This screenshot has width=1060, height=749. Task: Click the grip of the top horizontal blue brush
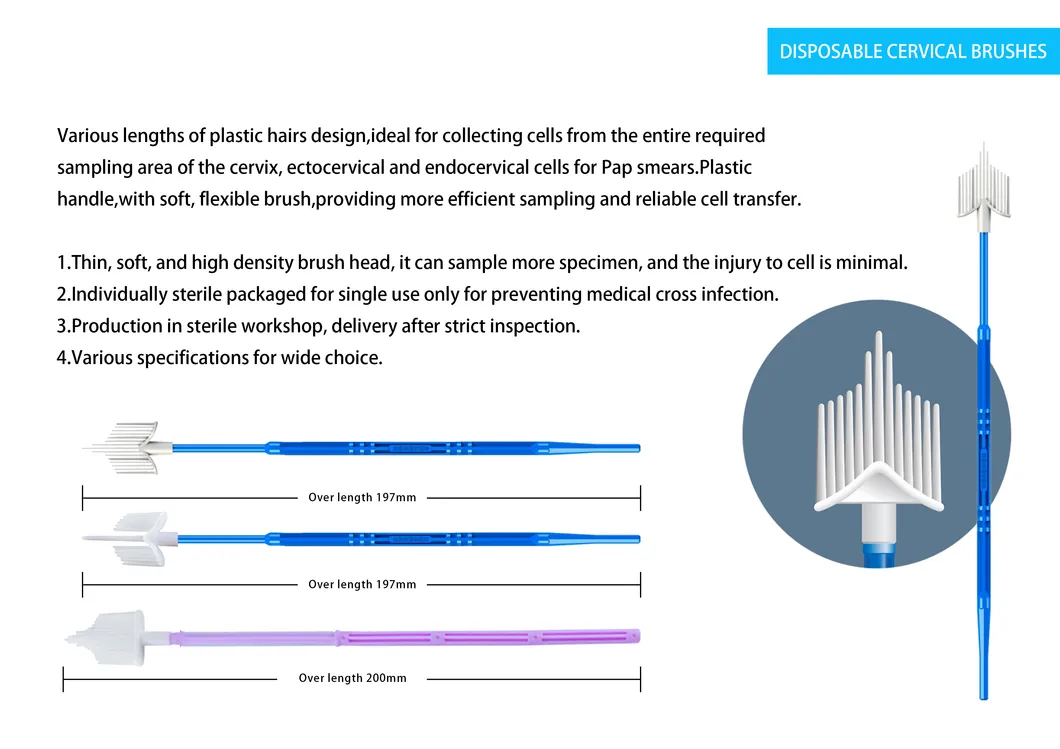coord(410,447)
